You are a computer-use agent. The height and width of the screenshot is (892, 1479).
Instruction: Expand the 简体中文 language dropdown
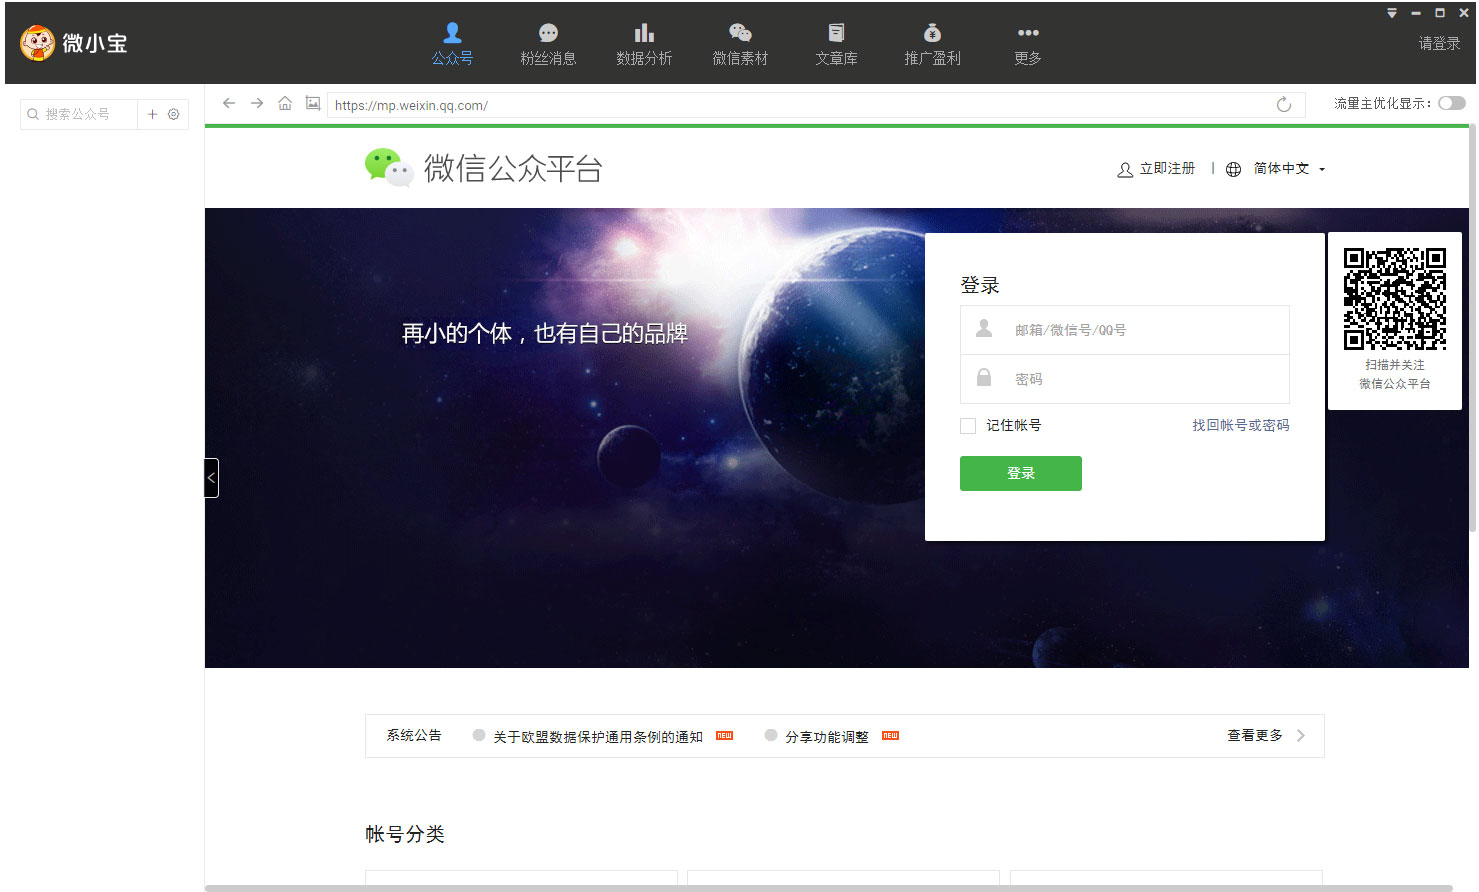[x=1289, y=169]
